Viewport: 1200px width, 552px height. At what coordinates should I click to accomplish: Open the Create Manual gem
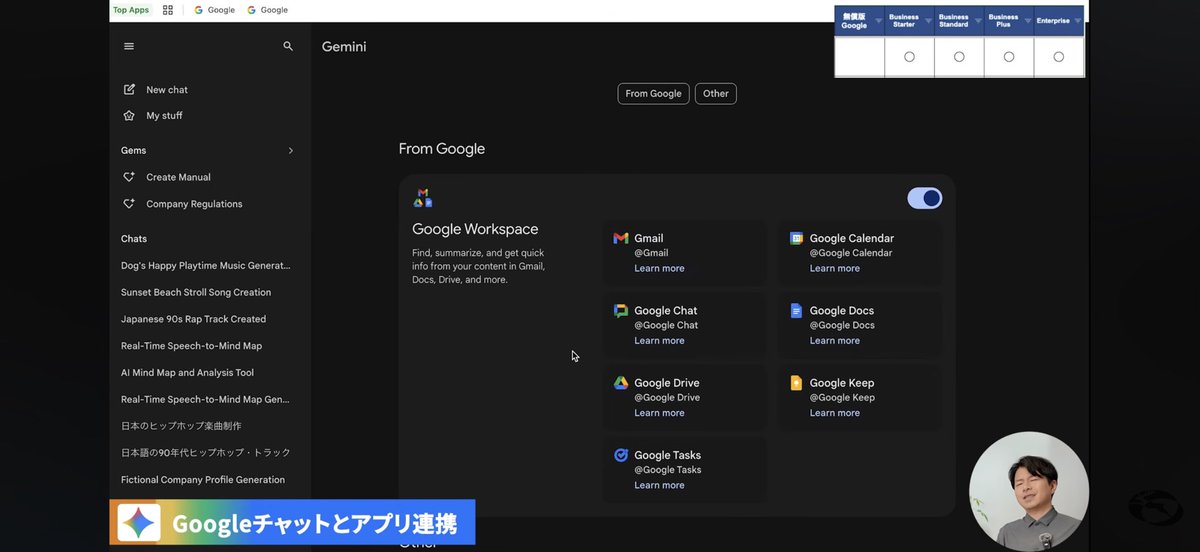click(x=178, y=177)
